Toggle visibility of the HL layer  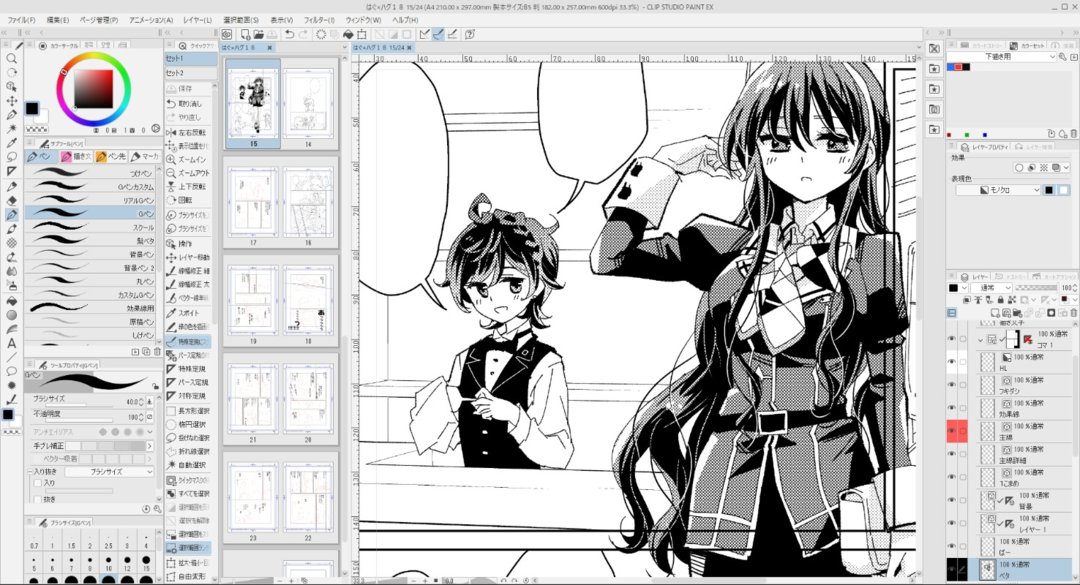952,362
